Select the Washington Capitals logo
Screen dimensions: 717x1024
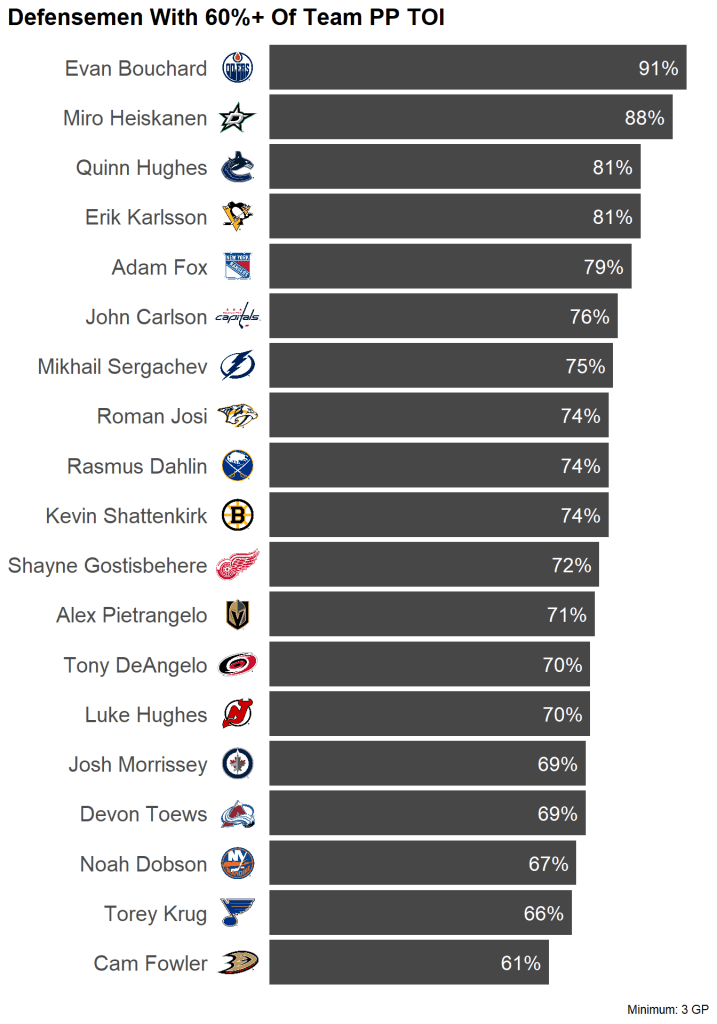(237, 317)
